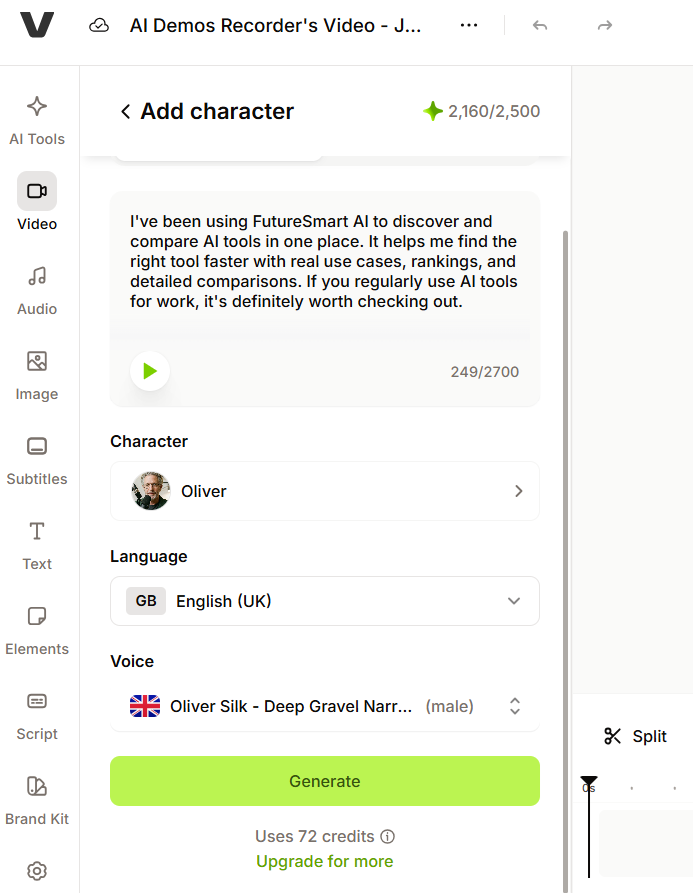Open the Image sidebar section
Image resolution: width=693 pixels, height=893 pixels.
coord(37,376)
